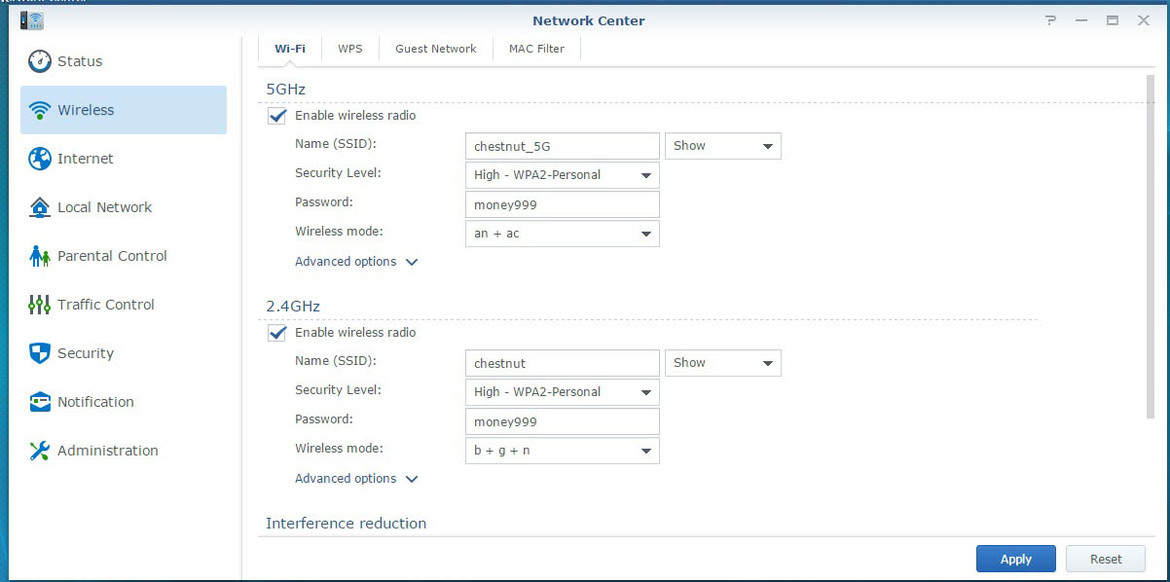Click the 5GHz Password field
This screenshot has height=582, width=1170.
(562, 204)
